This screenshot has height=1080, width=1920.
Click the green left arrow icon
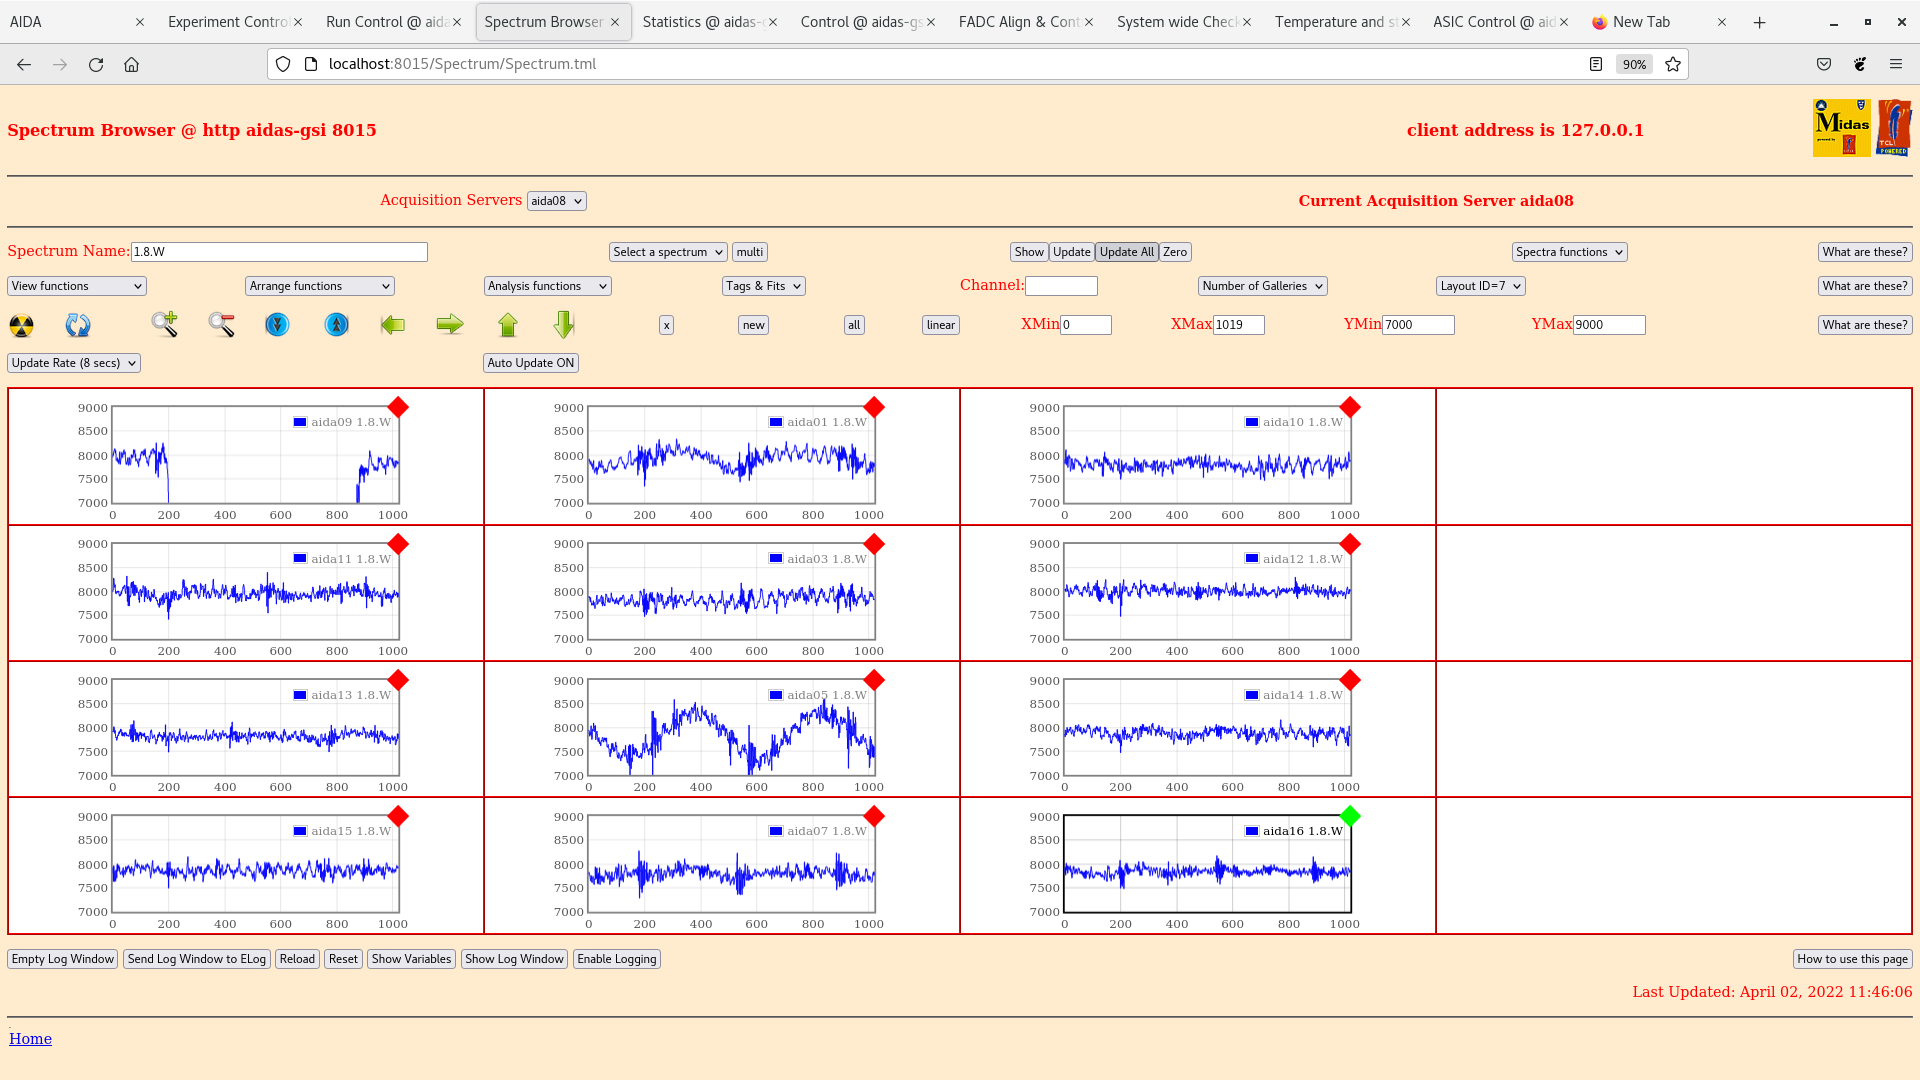393,324
